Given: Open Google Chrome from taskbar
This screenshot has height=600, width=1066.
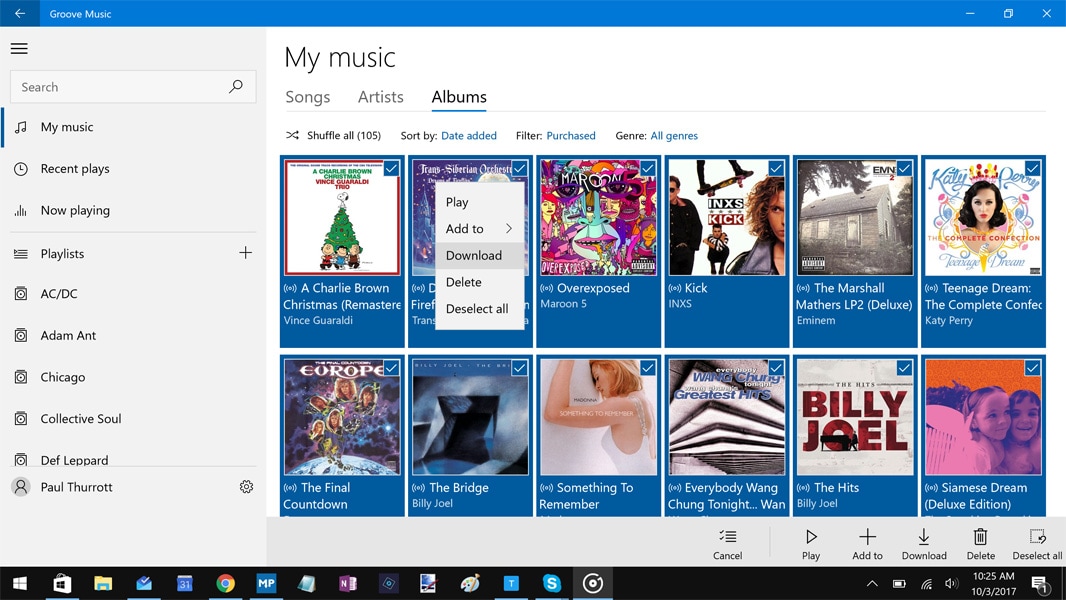Looking at the screenshot, I should coord(225,583).
